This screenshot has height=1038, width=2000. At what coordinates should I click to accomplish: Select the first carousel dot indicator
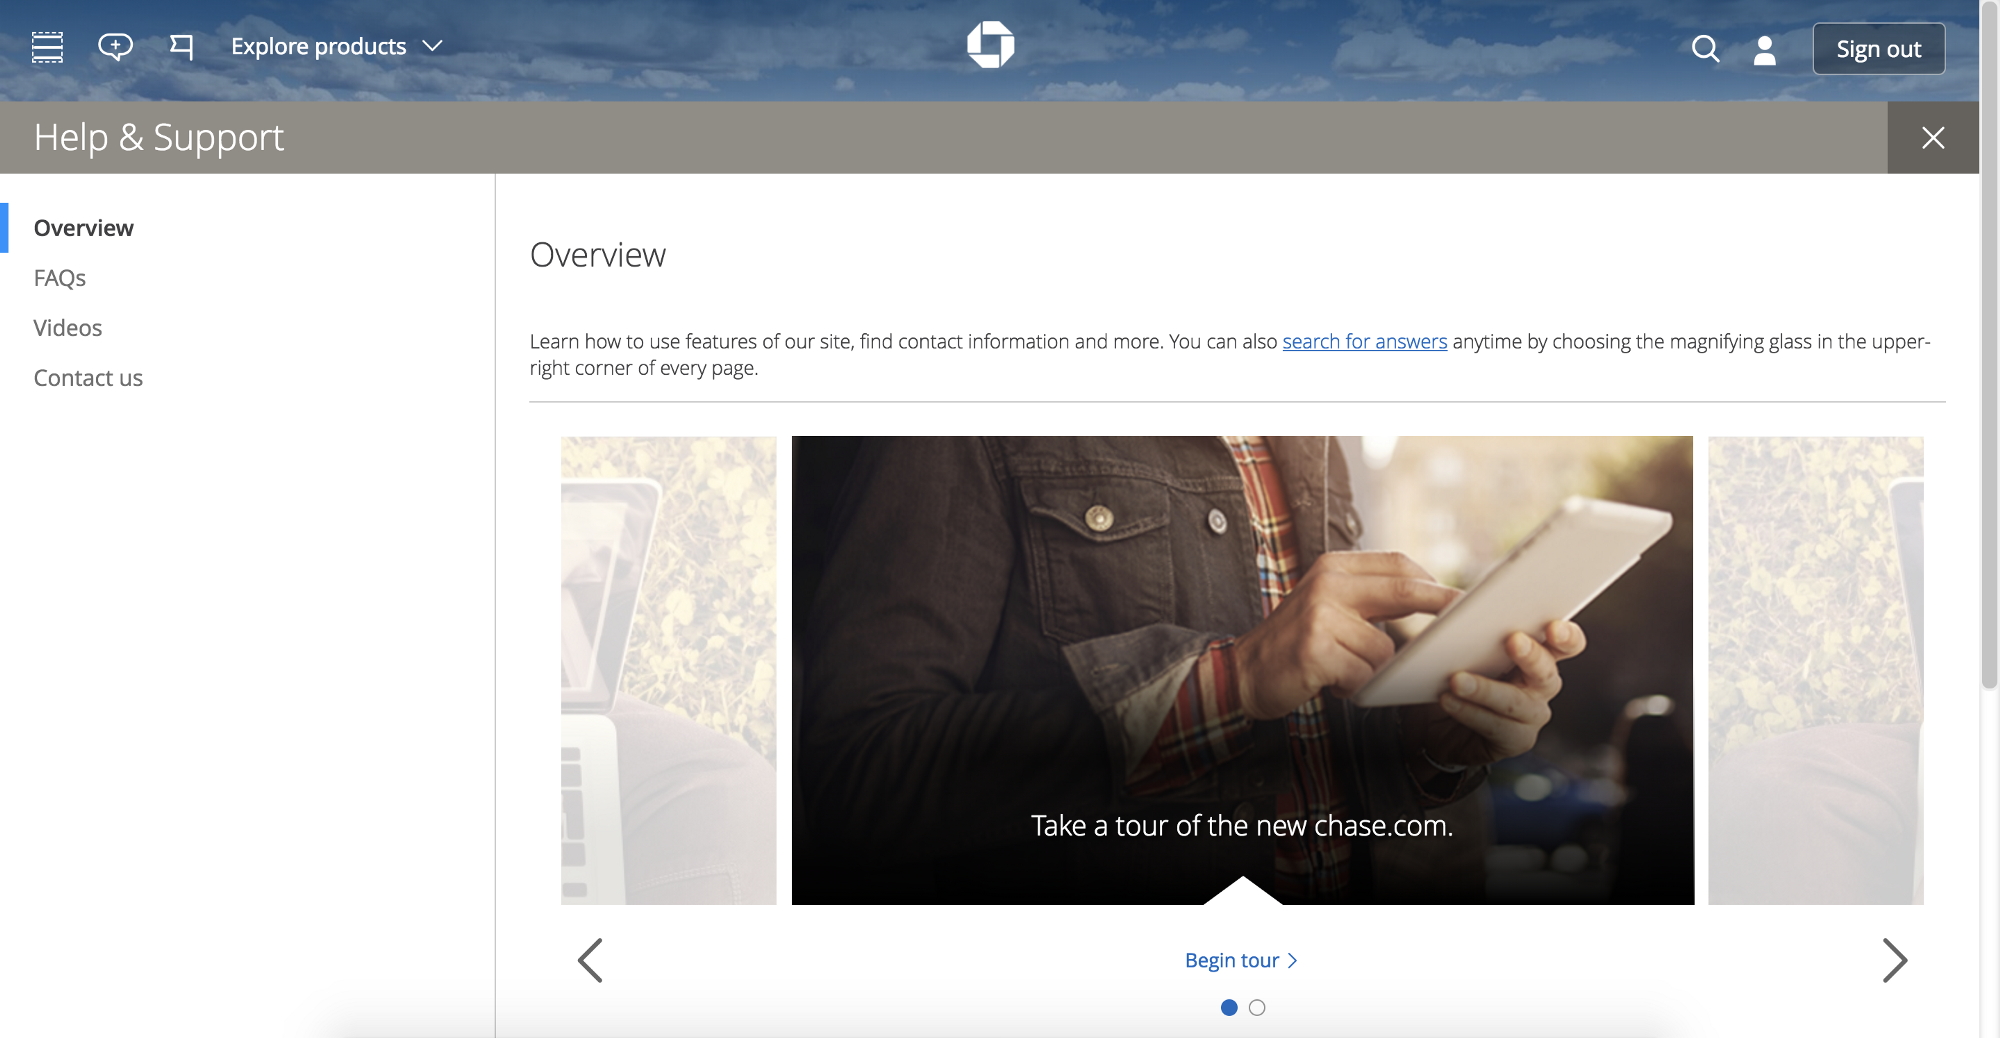pyautogui.click(x=1229, y=1007)
